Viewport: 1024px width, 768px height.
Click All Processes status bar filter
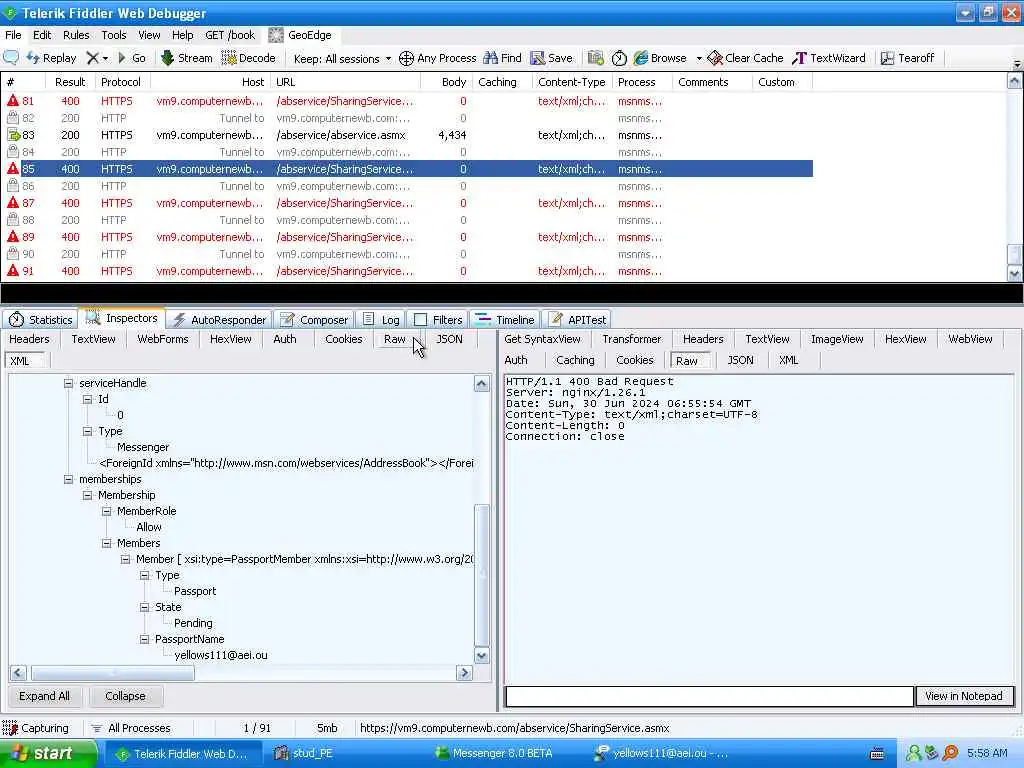tap(131, 728)
